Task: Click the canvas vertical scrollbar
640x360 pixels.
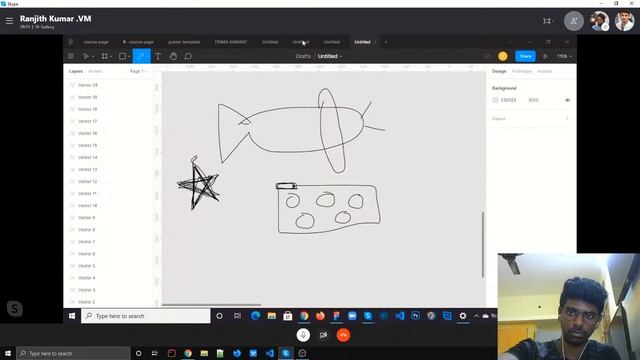Action: click(x=483, y=245)
